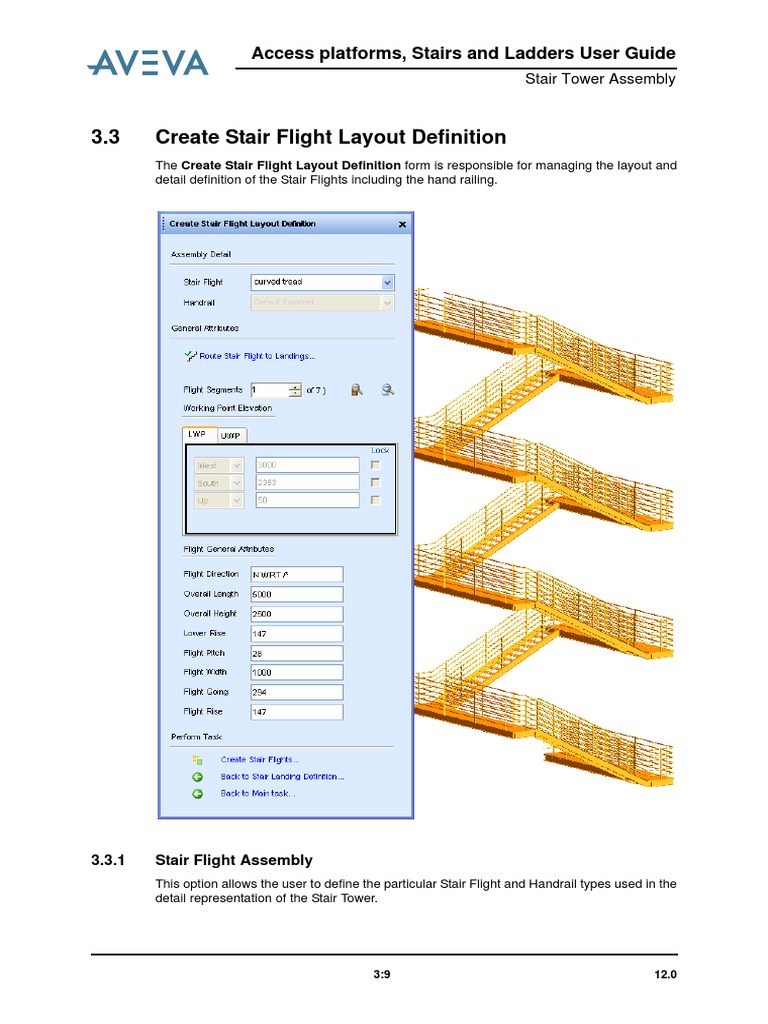Image resolution: width=768 pixels, height=1024 pixels.
Task: Close the Create Stair Flight Layout Definition form
Action: pyautogui.click(x=402, y=224)
